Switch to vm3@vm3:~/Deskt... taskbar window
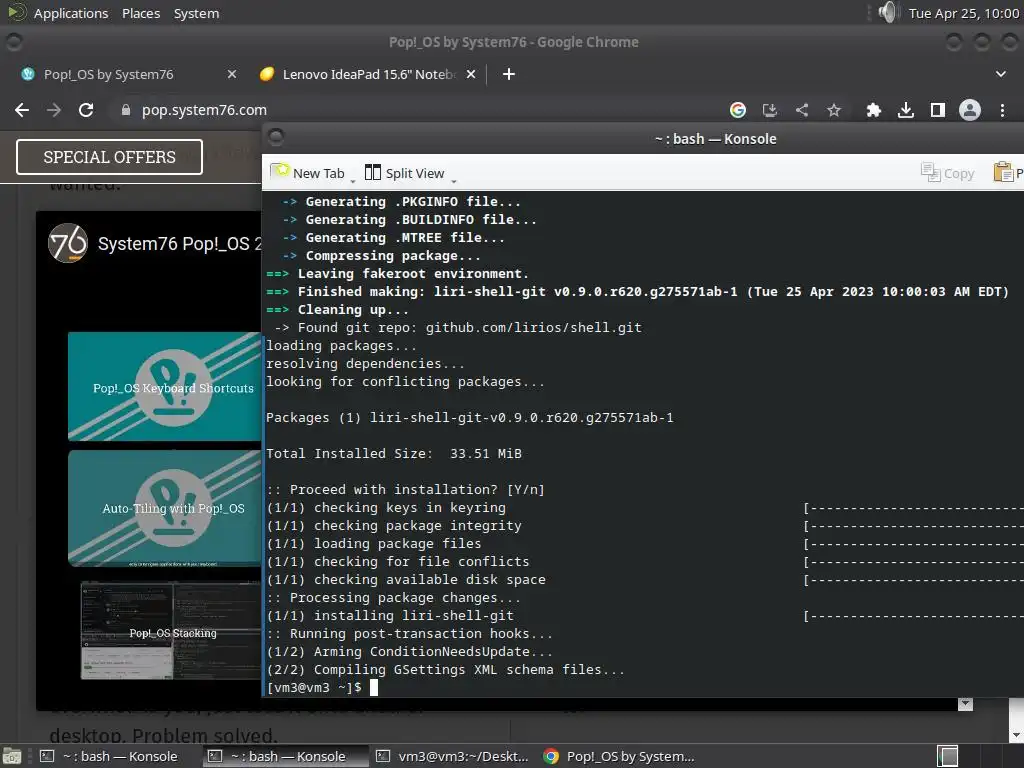Viewport: 1024px width, 768px height. tap(453, 756)
